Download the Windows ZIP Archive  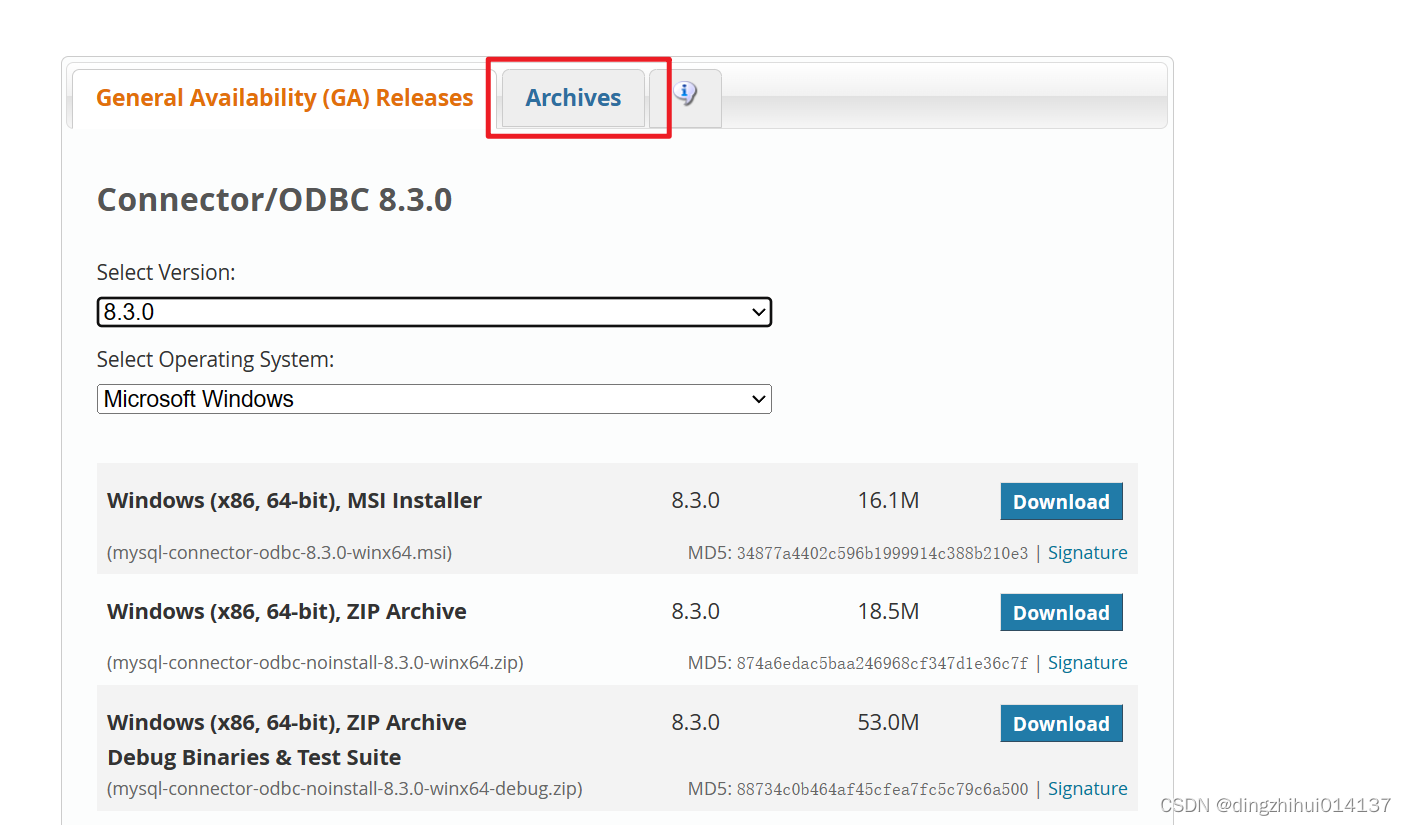pyautogui.click(x=1061, y=612)
